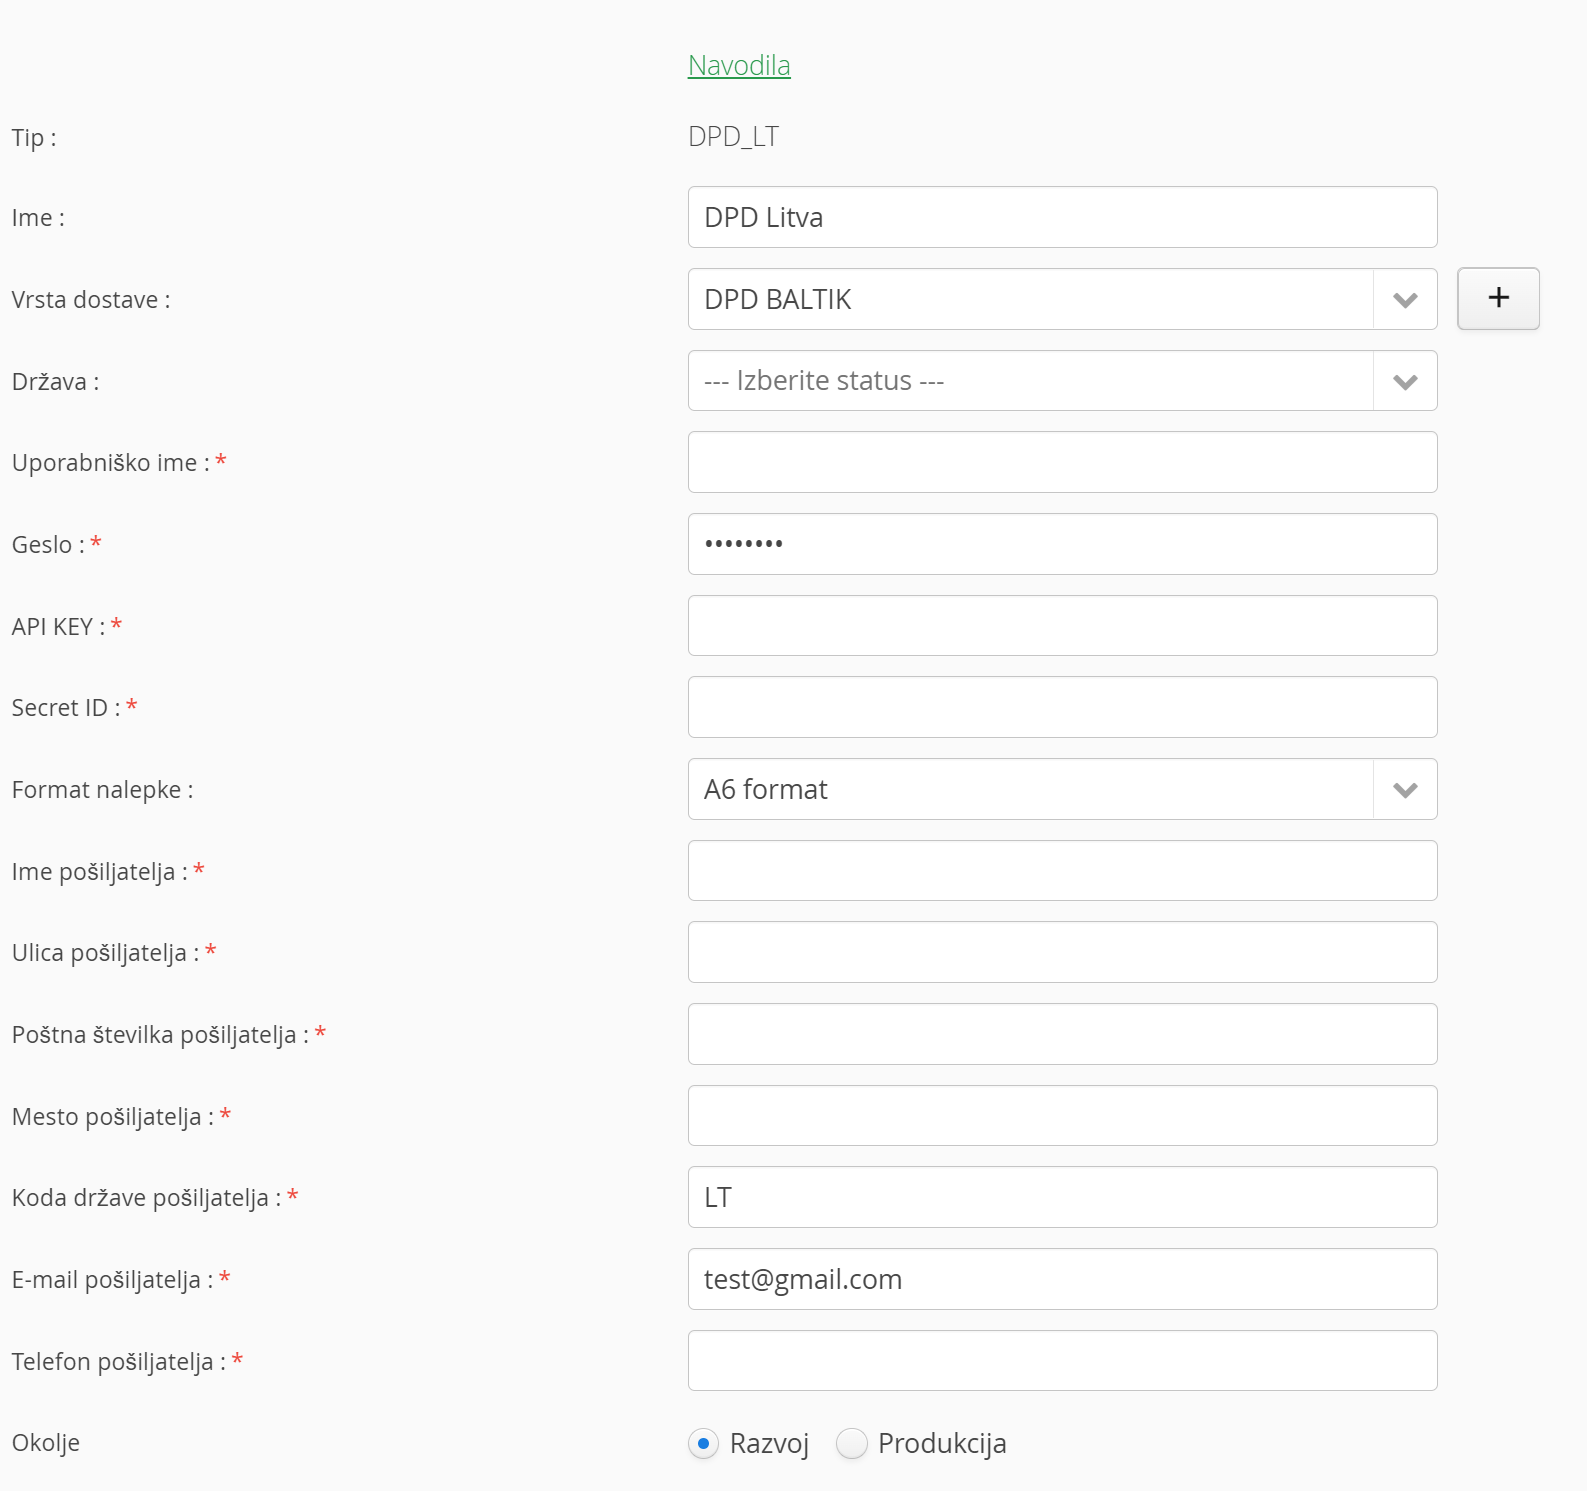The height and width of the screenshot is (1491, 1587).
Task: Select the Razvoj environment radio button
Action: 703,1443
